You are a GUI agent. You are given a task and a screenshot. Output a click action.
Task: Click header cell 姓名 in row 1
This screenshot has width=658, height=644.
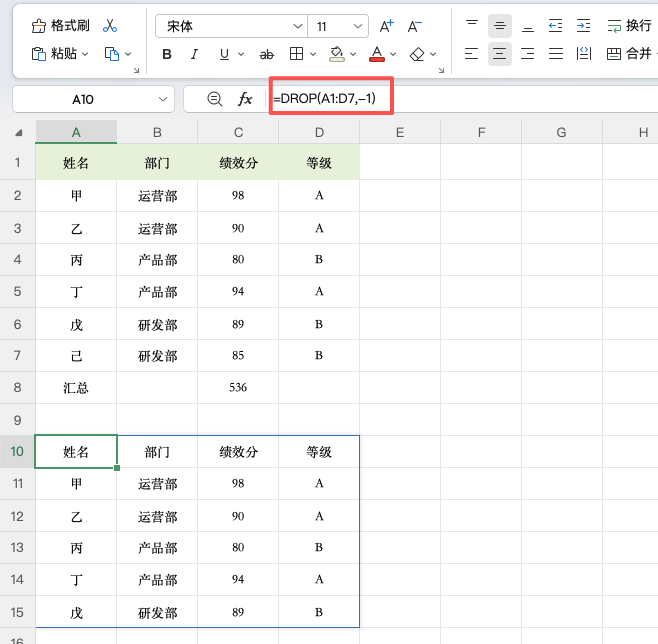[76, 163]
